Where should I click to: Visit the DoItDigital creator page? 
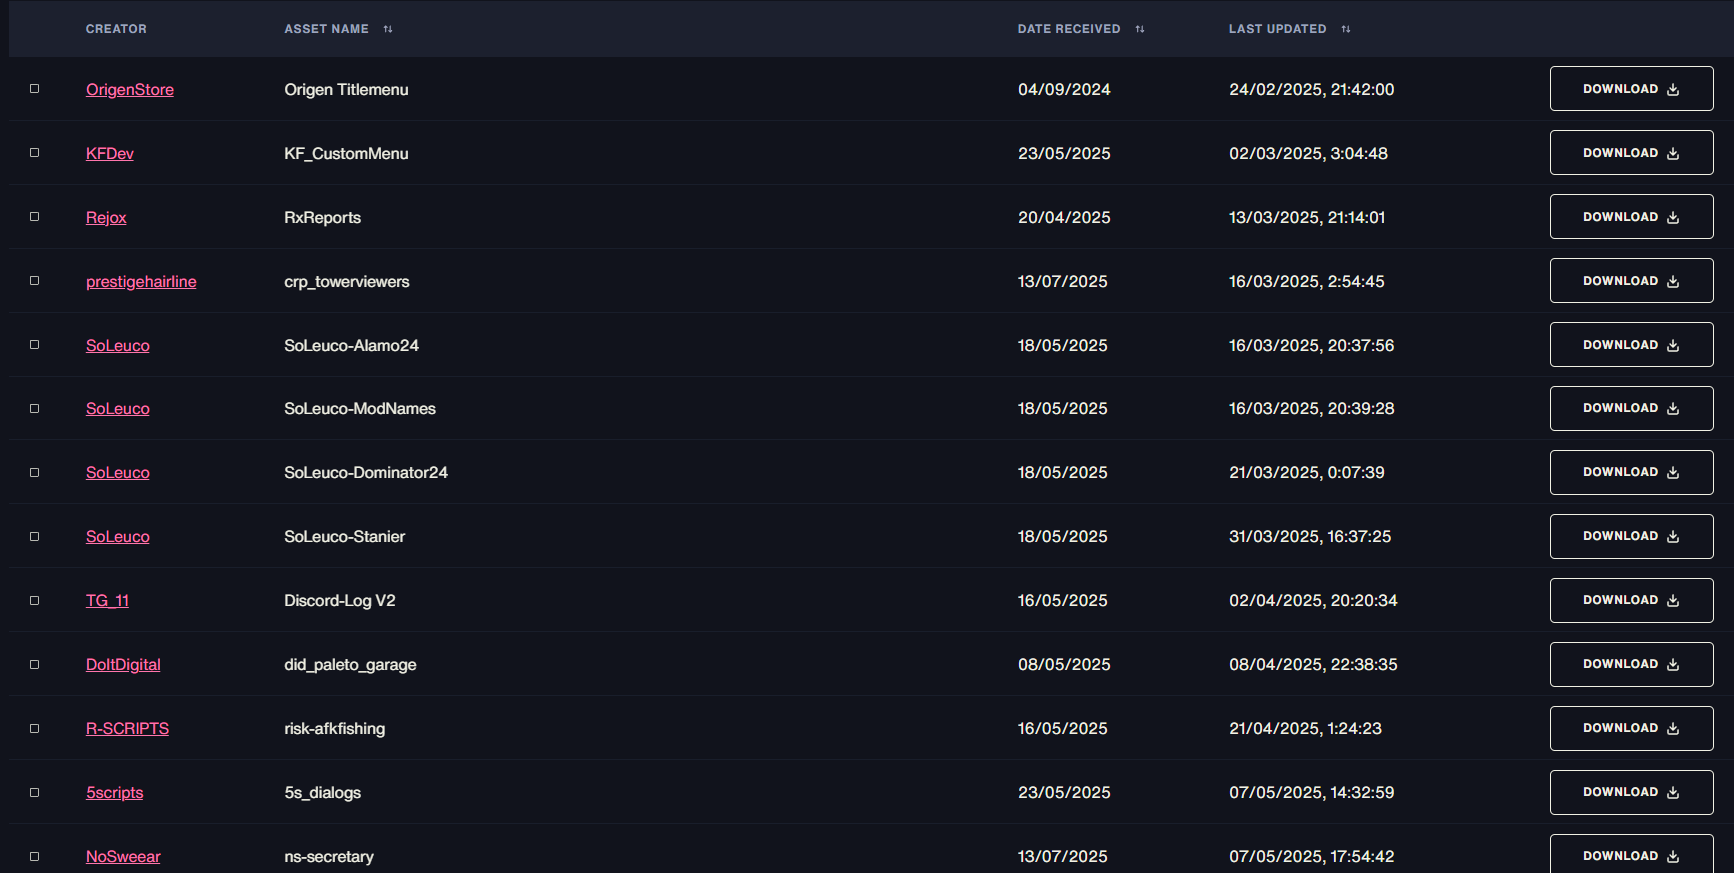pyautogui.click(x=123, y=665)
